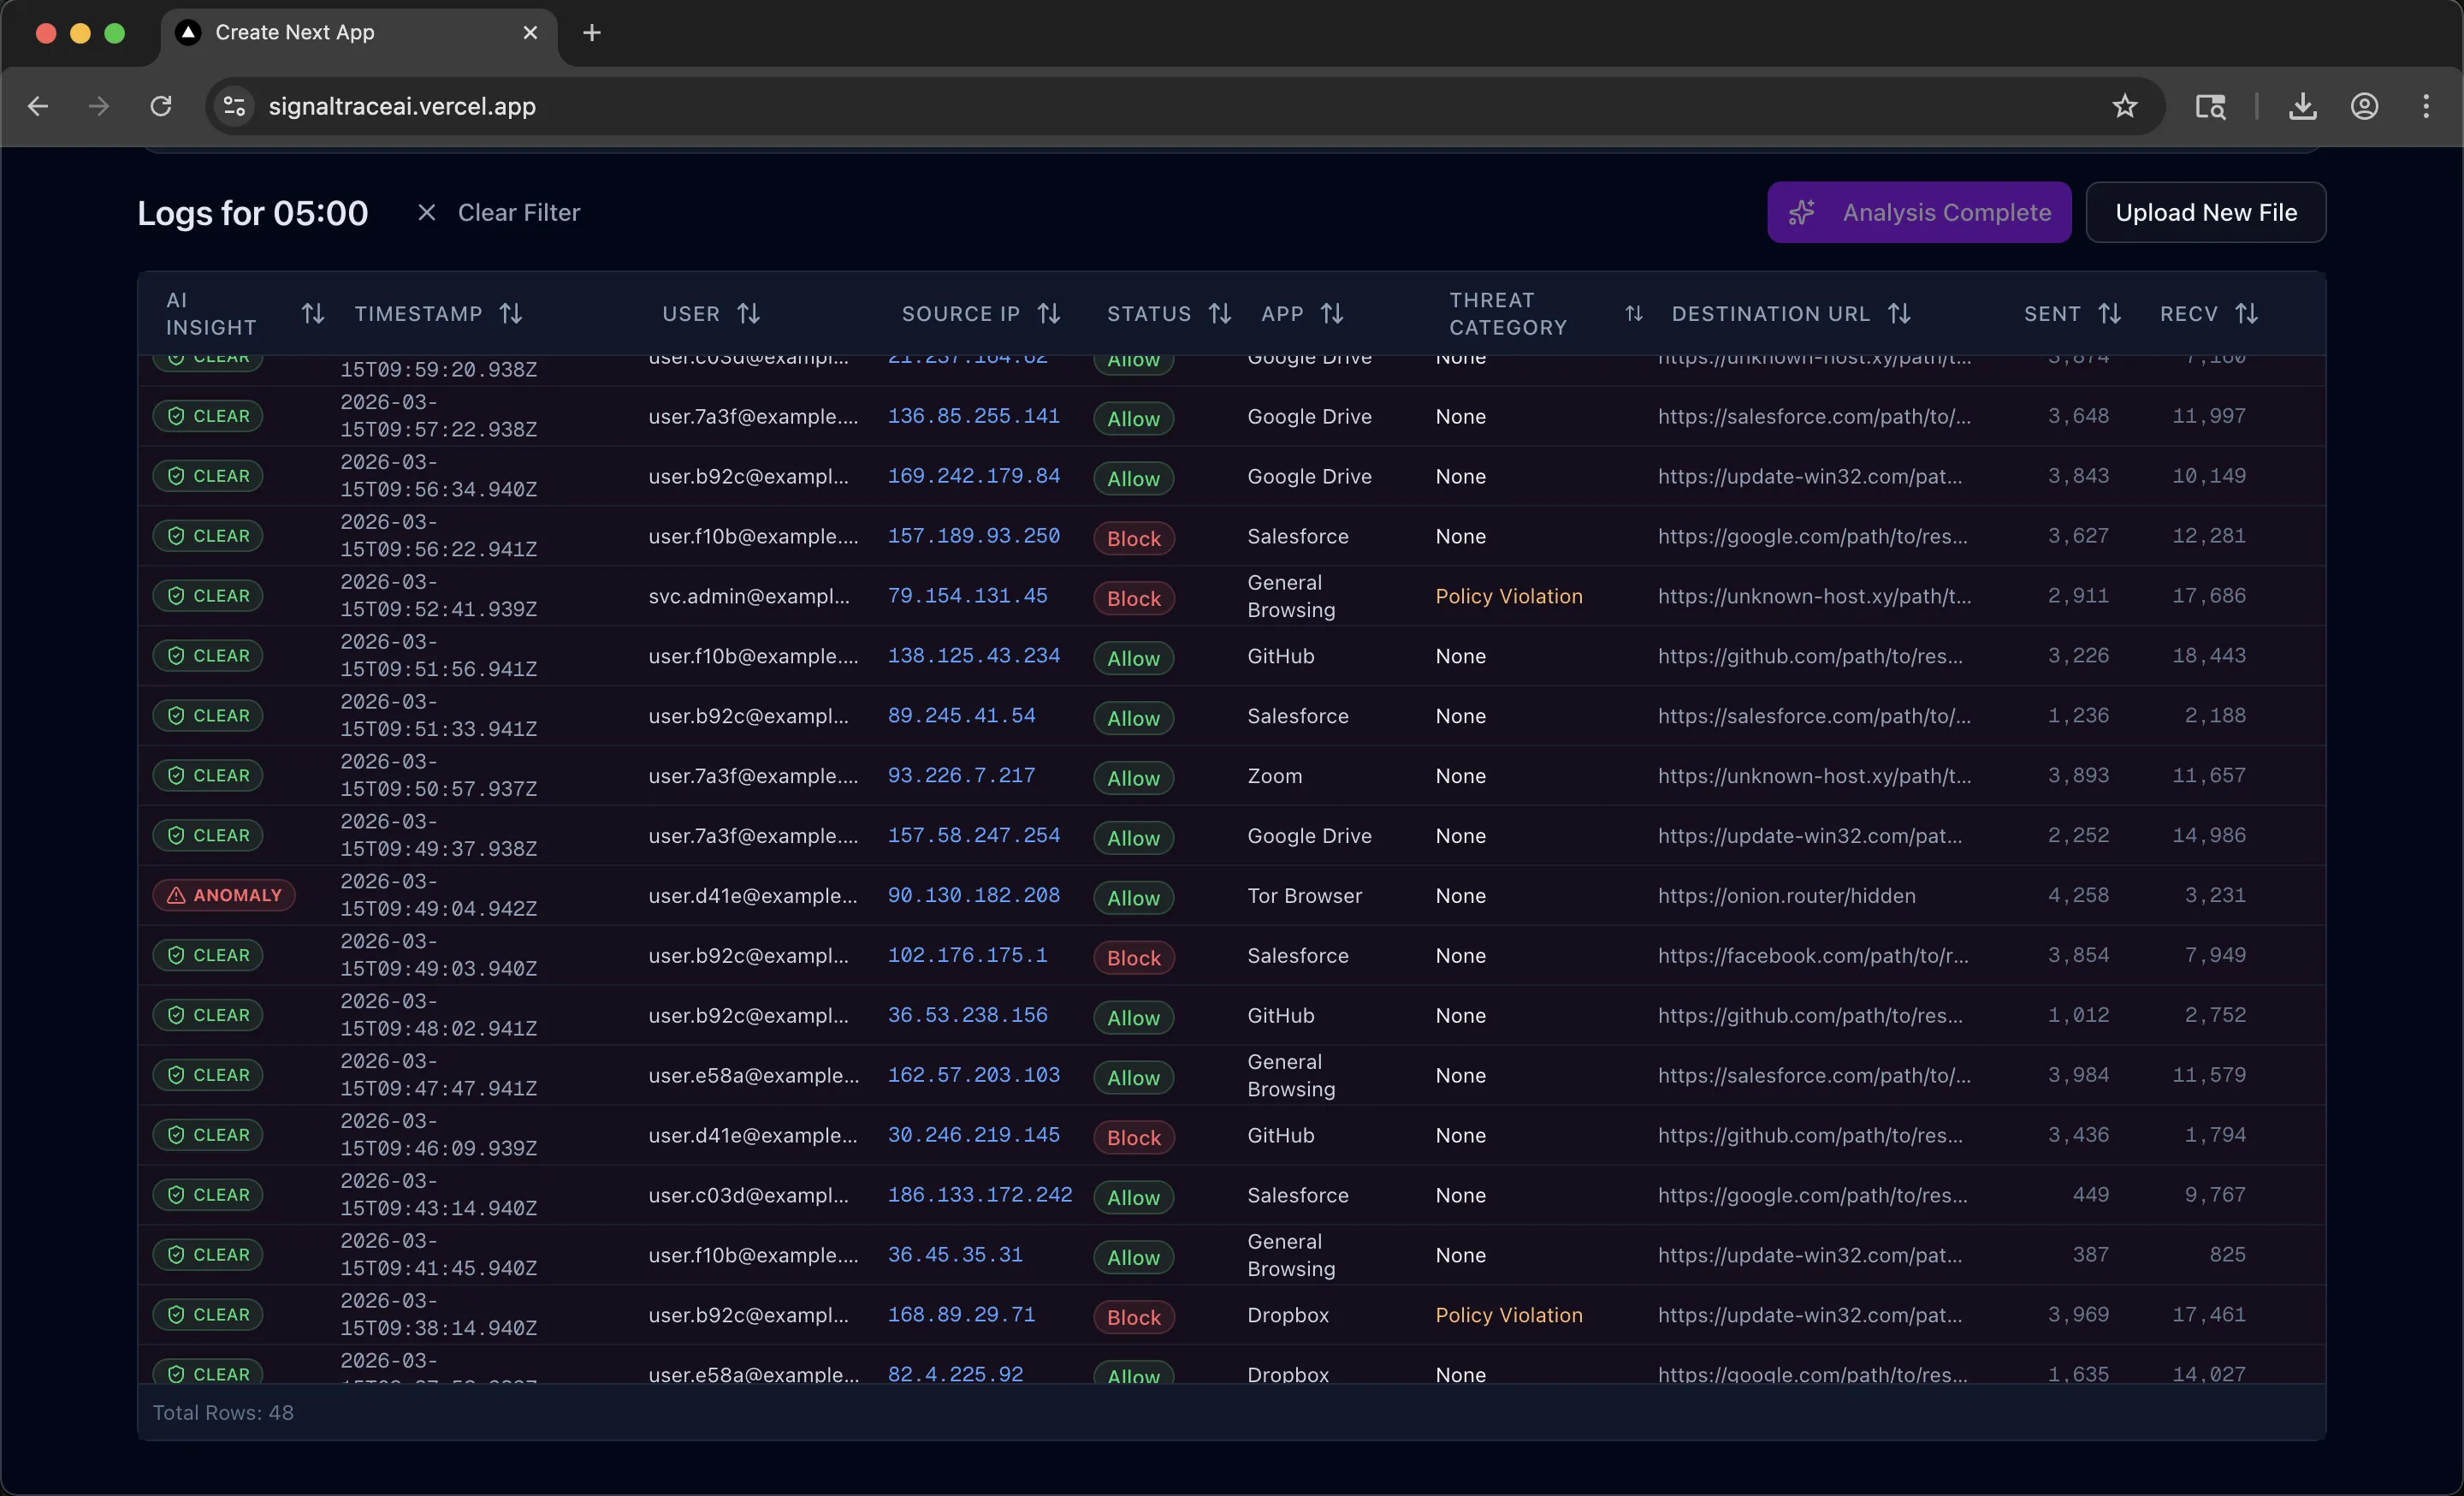
Task: Toggle sort order on the Status column
Action: click(1221, 313)
